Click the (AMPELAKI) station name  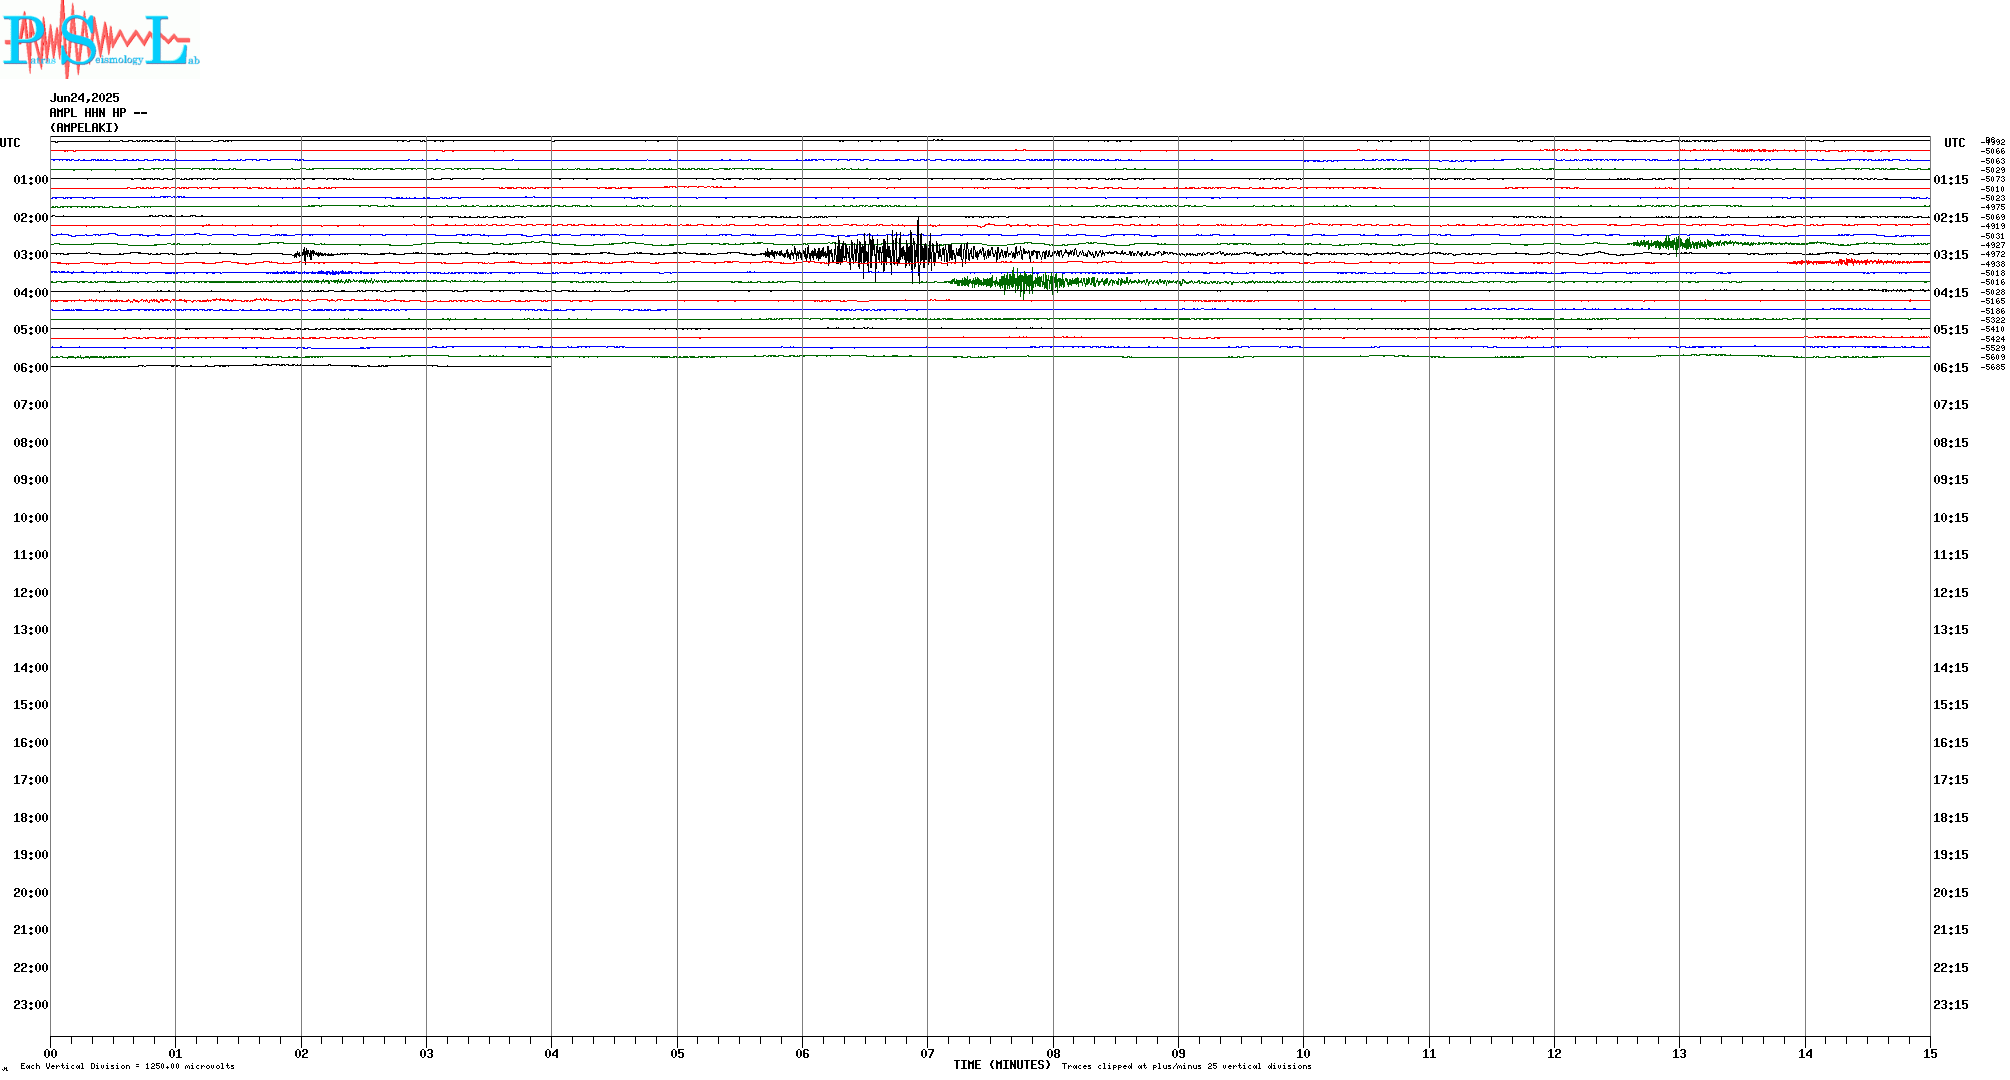(85, 128)
